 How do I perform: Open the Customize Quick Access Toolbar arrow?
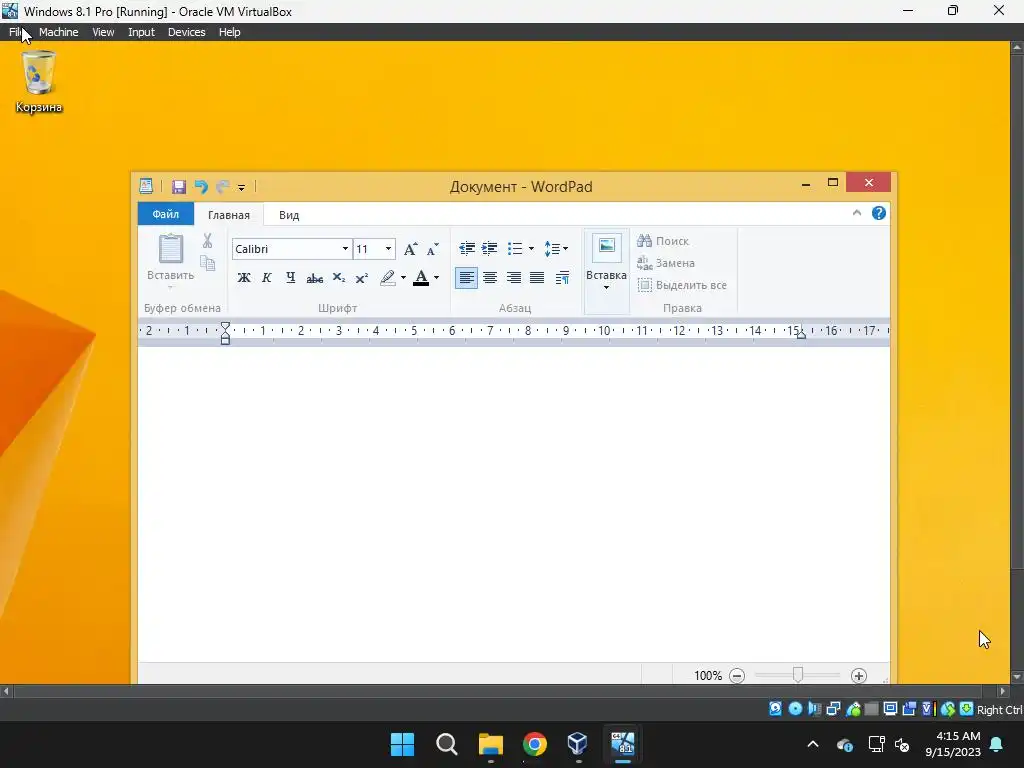coord(241,187)
